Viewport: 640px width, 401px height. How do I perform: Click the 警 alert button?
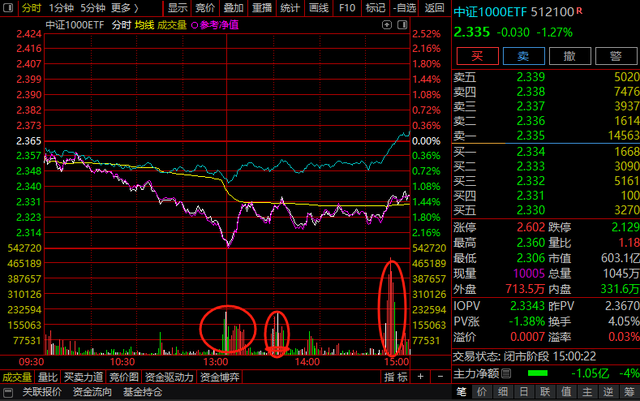click(616, 56)
